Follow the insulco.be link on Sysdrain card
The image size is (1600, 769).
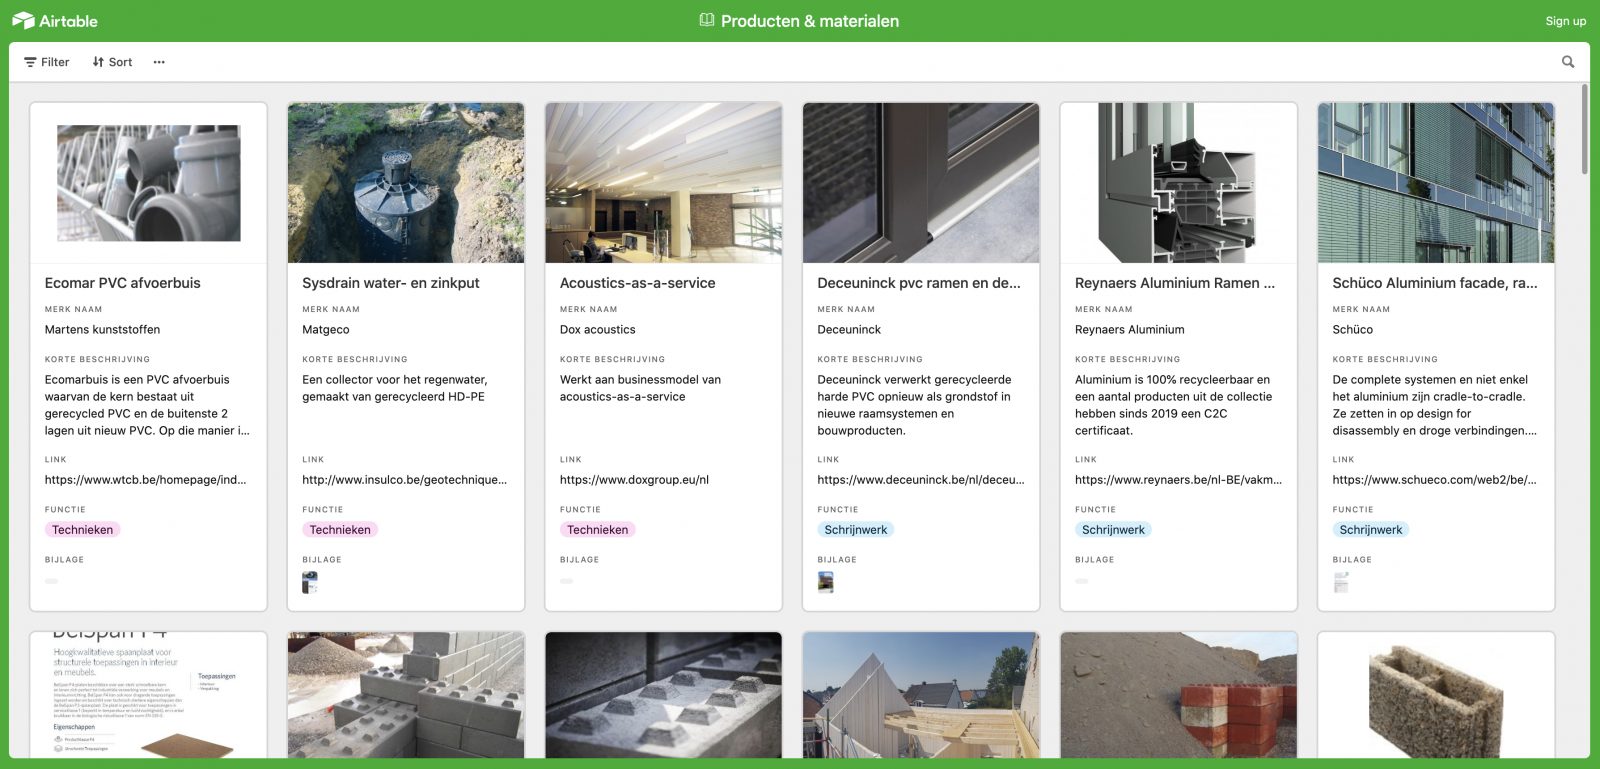click(x=405, y=480)
